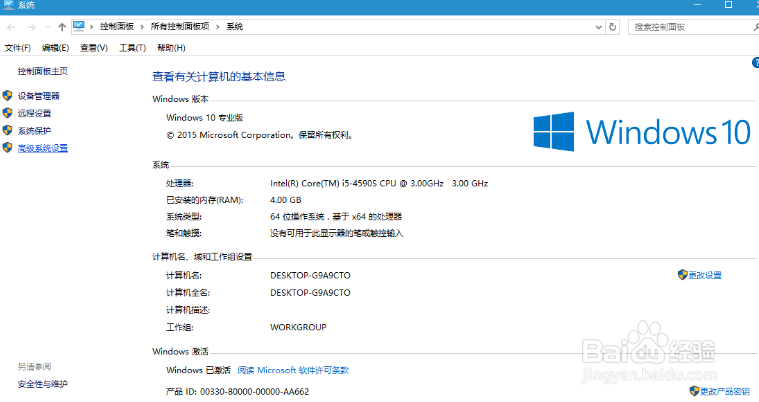Image resolution: width=759 pixels, height=402 pixels.
Task: Open 远程设置 from sidebar
Action: click(34, 113)
